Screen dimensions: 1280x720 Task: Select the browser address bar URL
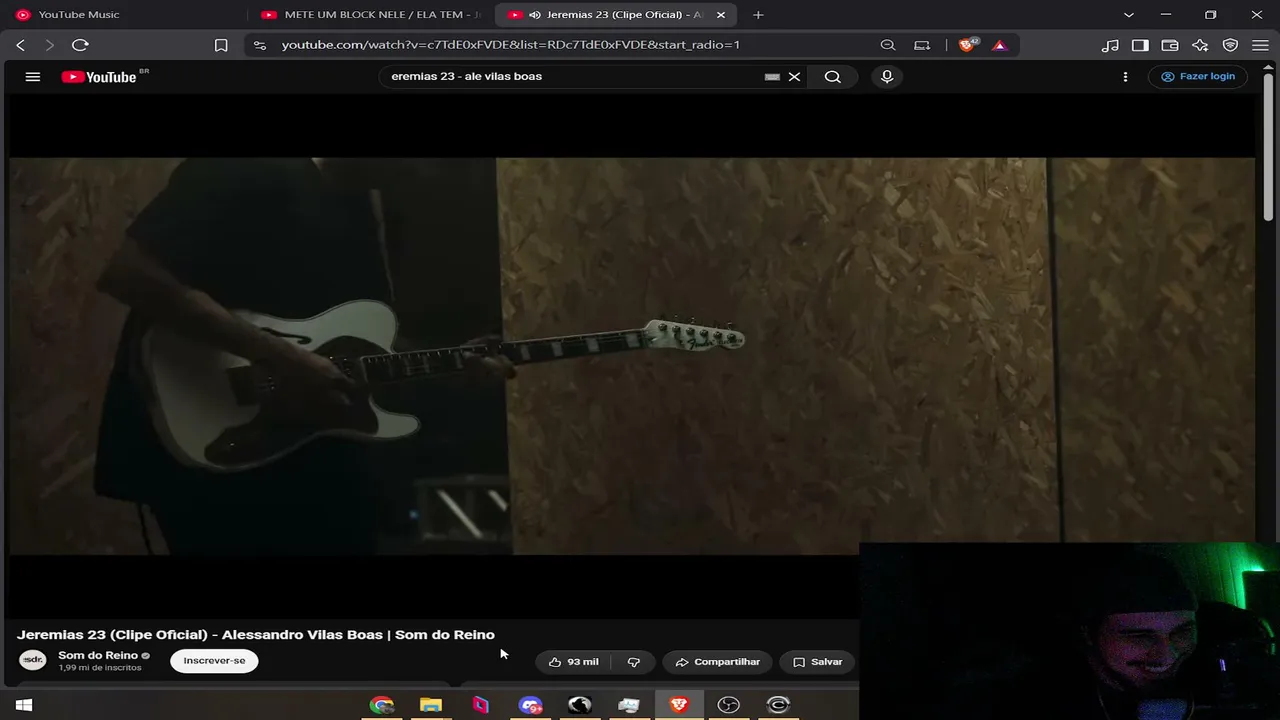(x=511, y=45)
